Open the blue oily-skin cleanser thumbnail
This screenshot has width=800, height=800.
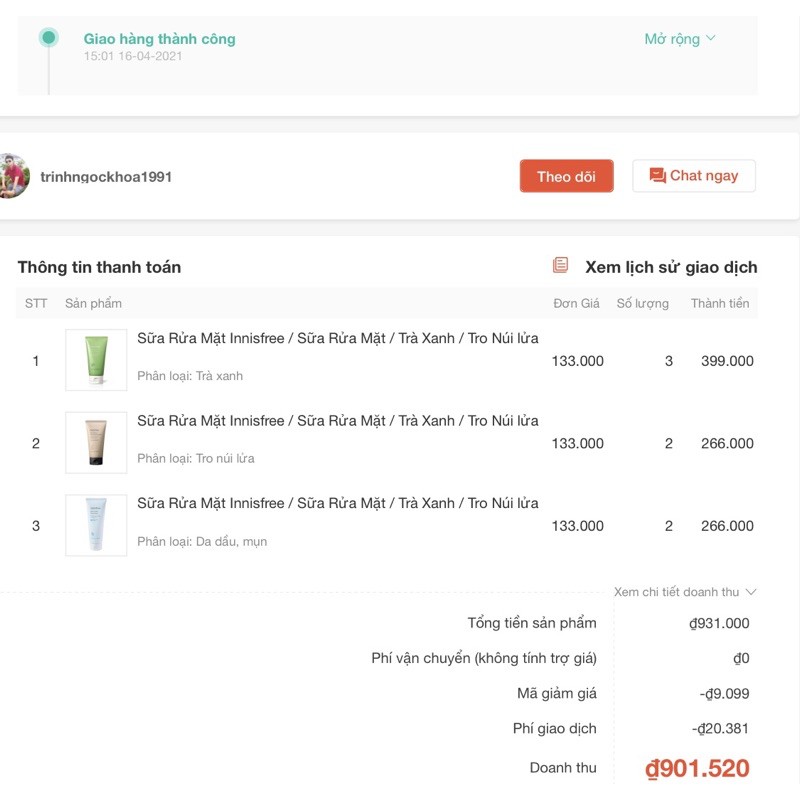pos(96,525)
